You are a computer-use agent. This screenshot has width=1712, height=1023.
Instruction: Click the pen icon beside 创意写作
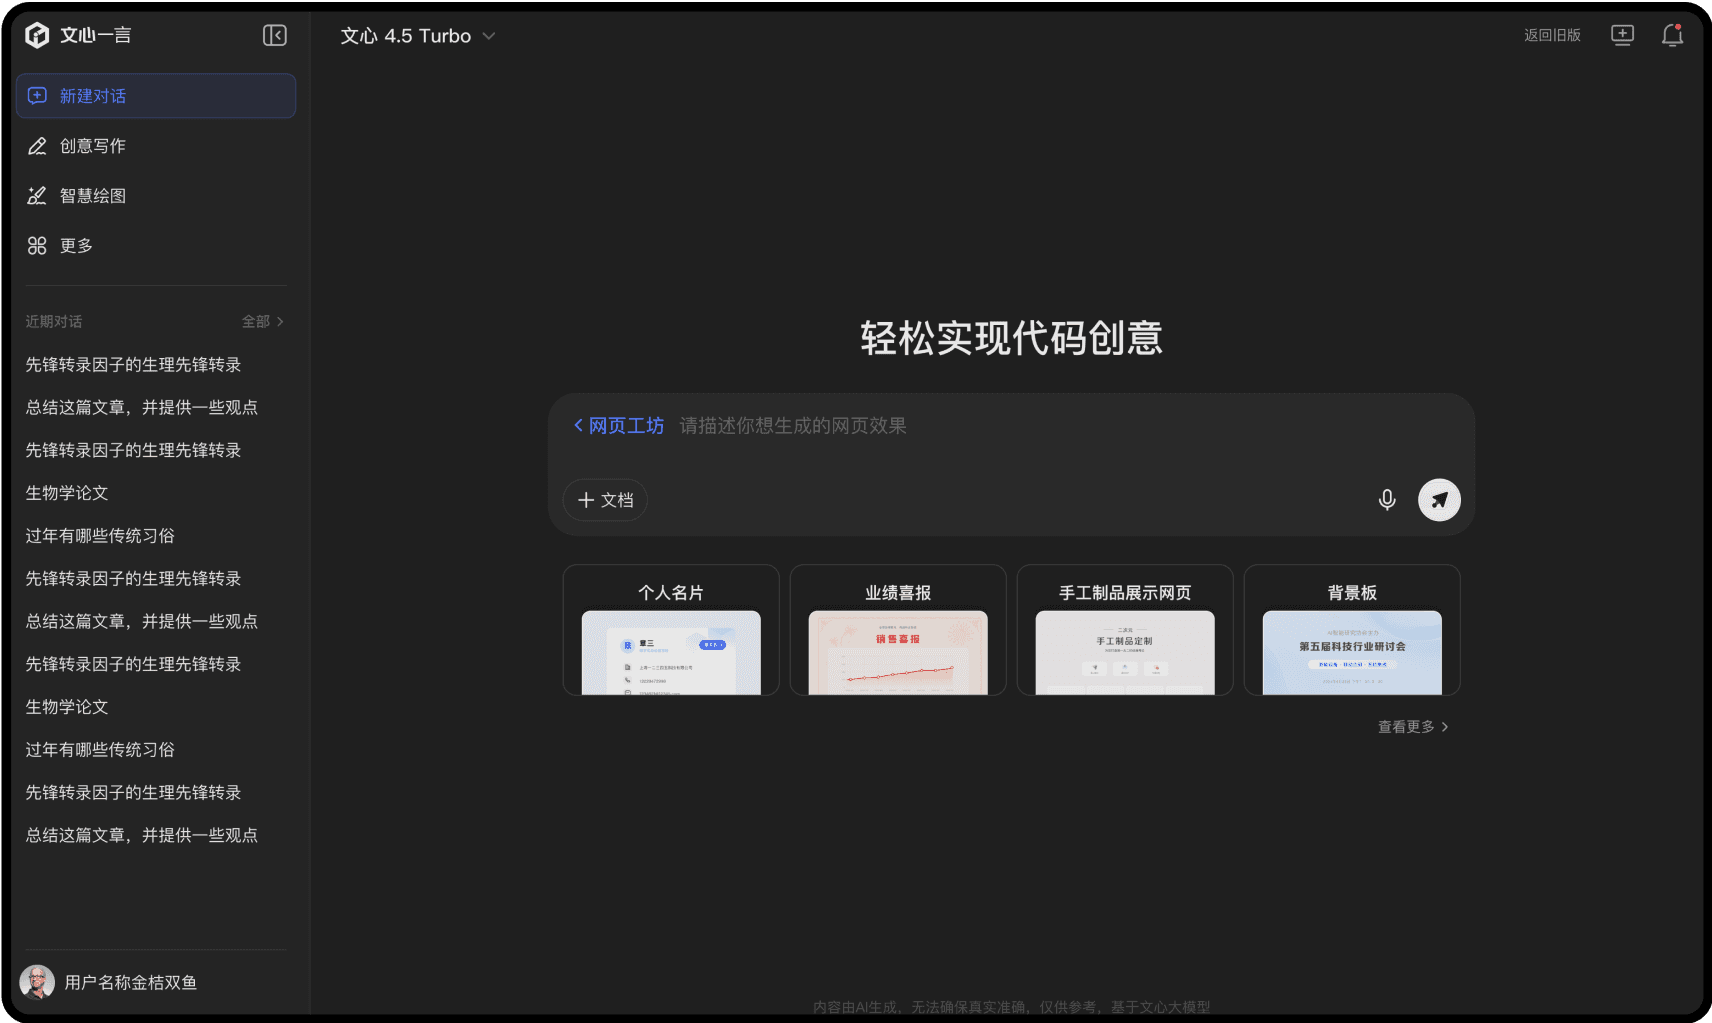tap(37, 146)
